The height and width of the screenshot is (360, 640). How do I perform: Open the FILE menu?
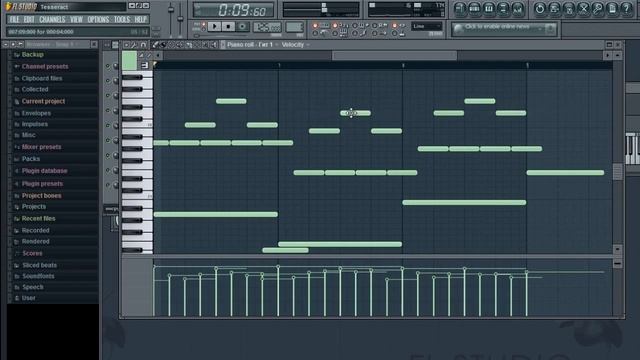coord(14,20)
